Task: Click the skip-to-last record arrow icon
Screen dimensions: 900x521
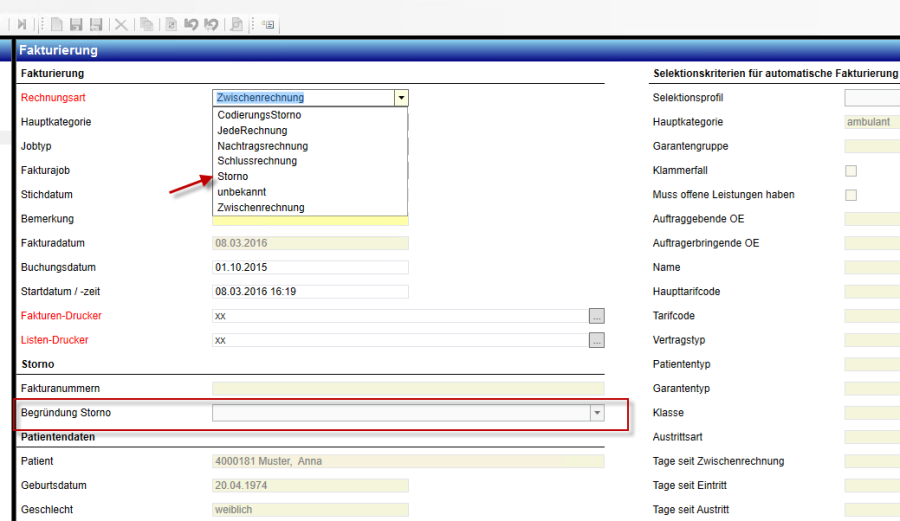Action: pyautogui.click(x=21, y=24)
